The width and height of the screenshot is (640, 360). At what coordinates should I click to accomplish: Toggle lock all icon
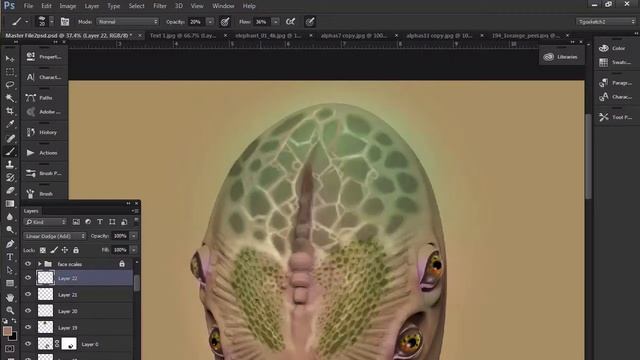pos(76,250)
